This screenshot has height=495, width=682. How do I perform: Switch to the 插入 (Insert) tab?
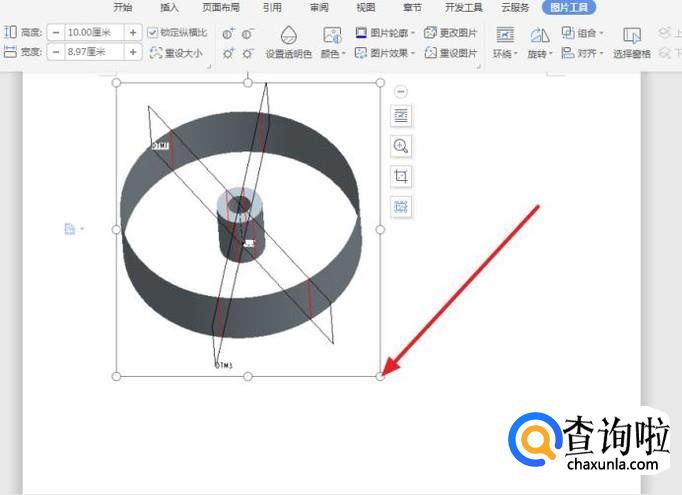point(169,7)
